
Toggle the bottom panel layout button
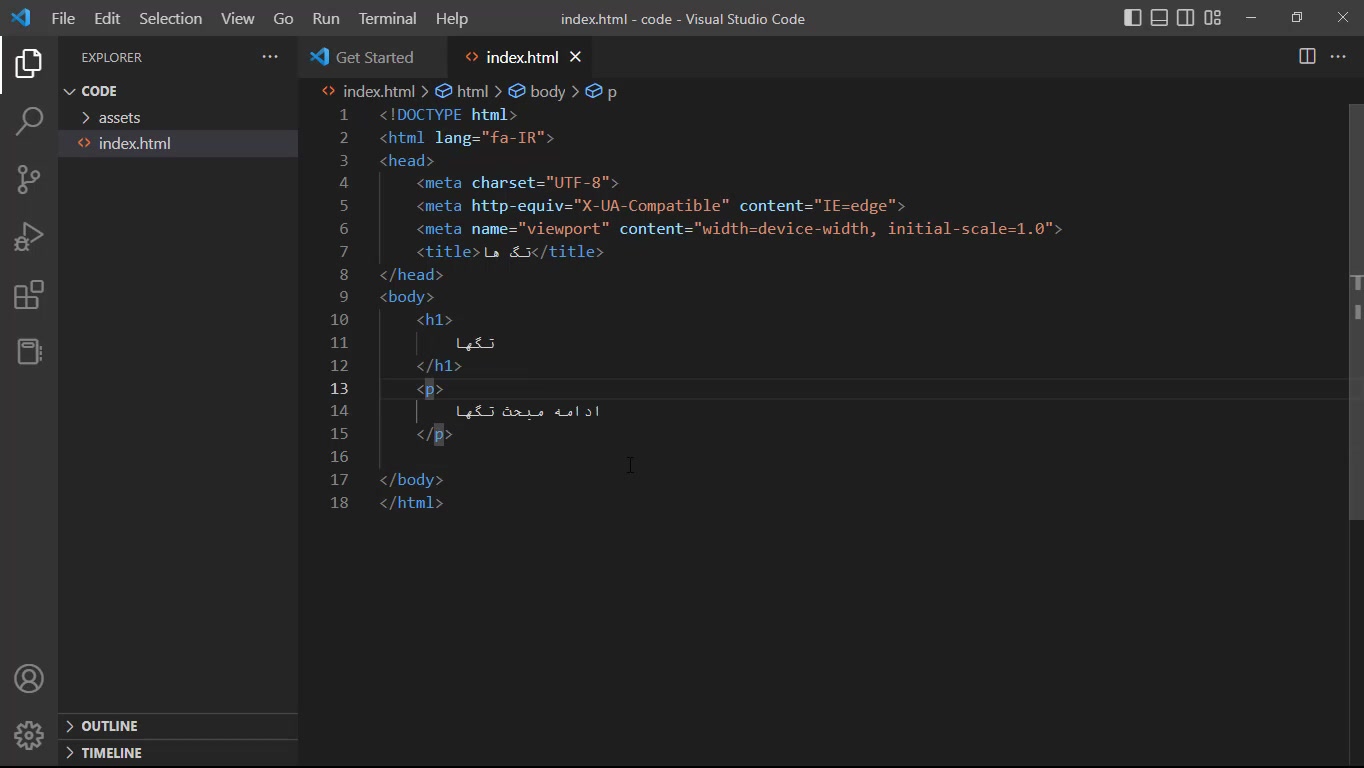click(x=1159, y=18)
